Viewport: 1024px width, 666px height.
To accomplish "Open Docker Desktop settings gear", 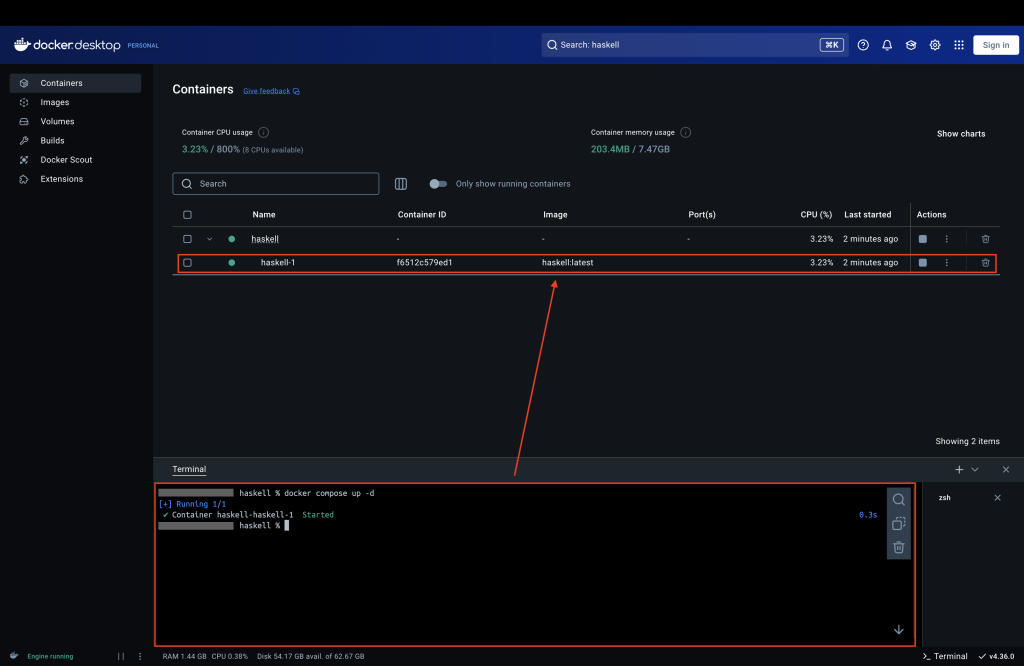I will [x=935, y=45].
